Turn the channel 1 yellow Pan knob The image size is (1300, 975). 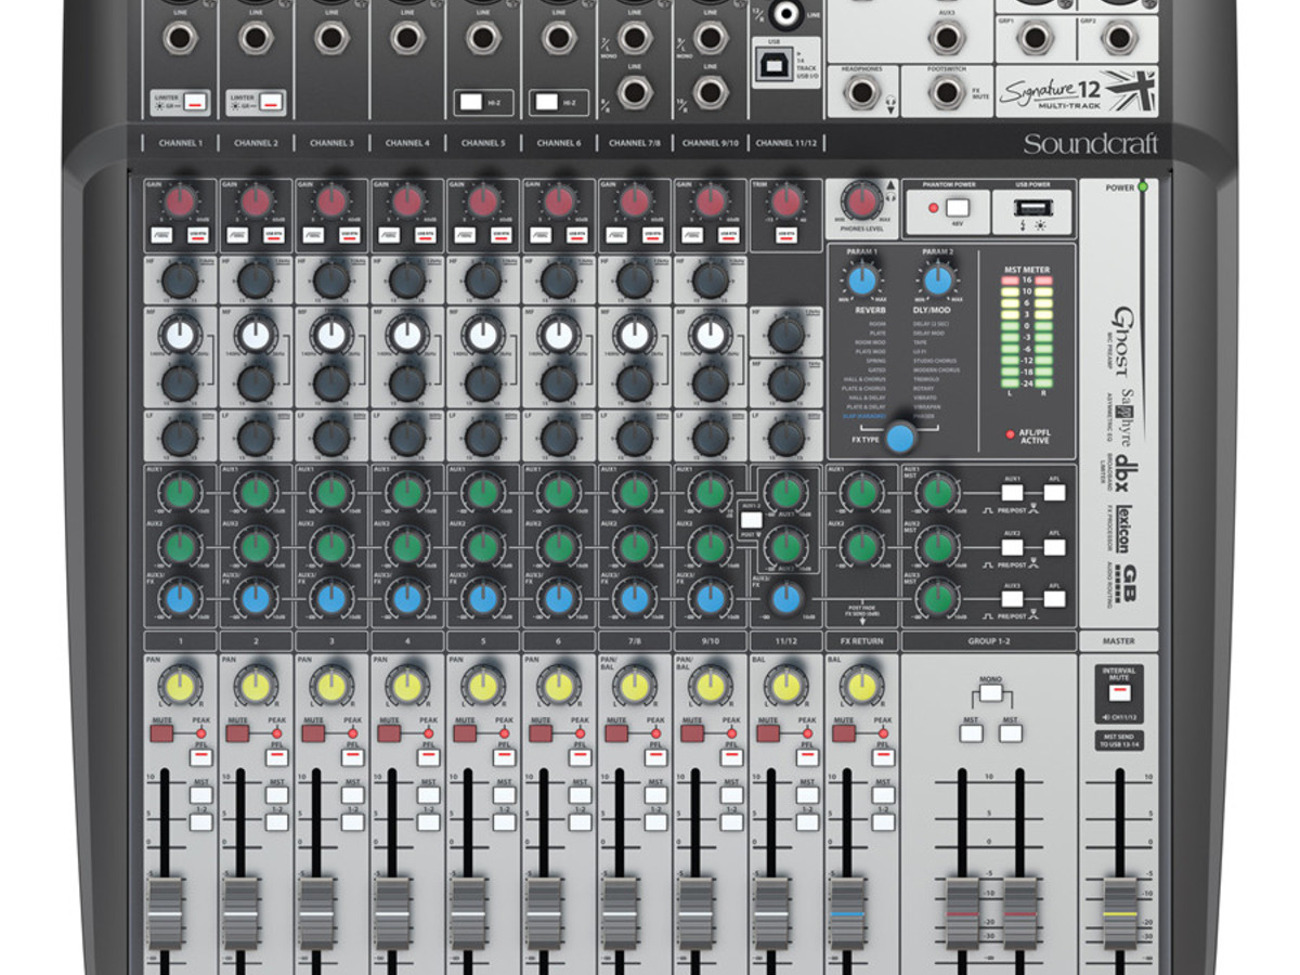click(179, 687)
